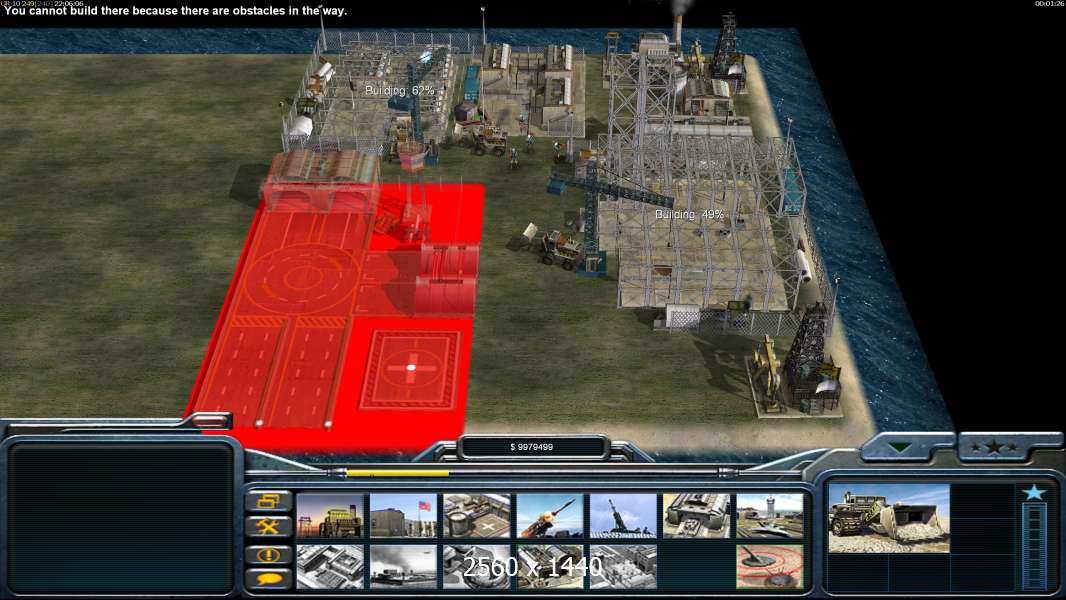Click greyed-out icon under the 2560 text
Image resolution: width=1066 pixels, height=600 pixels.
[x=477, y=566]
